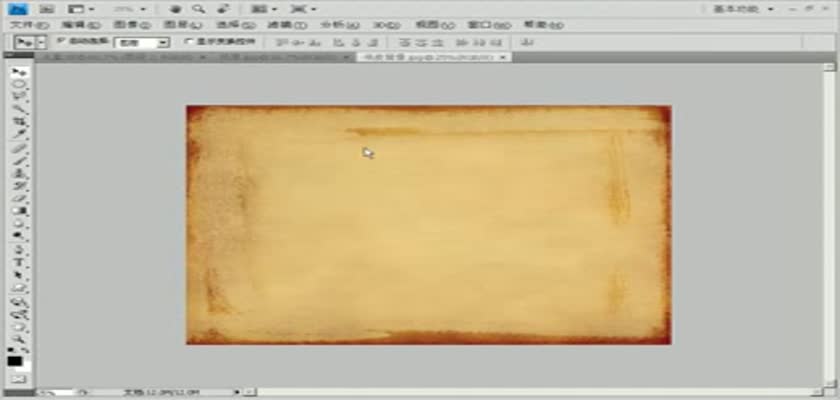This screenshot has width=840, height=400.
Task: Click the foreground color swatch
Action: (x=14, y=360)
